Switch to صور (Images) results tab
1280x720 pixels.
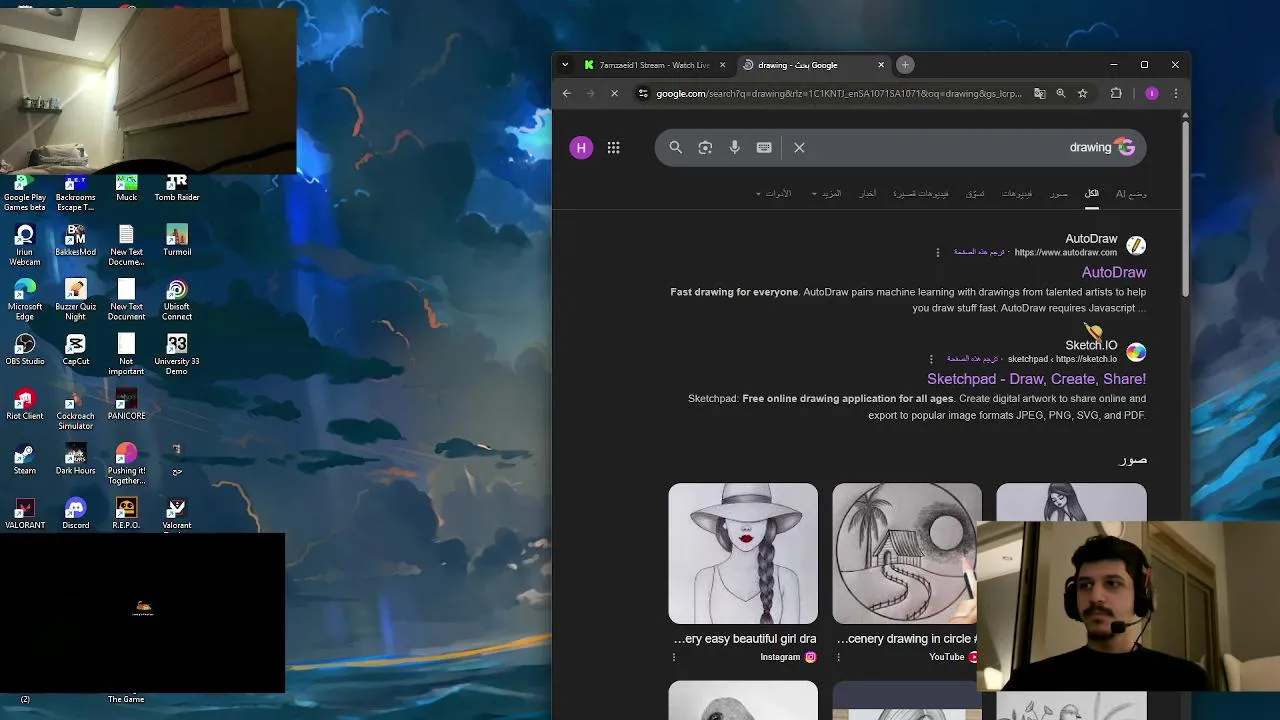pyautogui.click(x=1059, y=194)
